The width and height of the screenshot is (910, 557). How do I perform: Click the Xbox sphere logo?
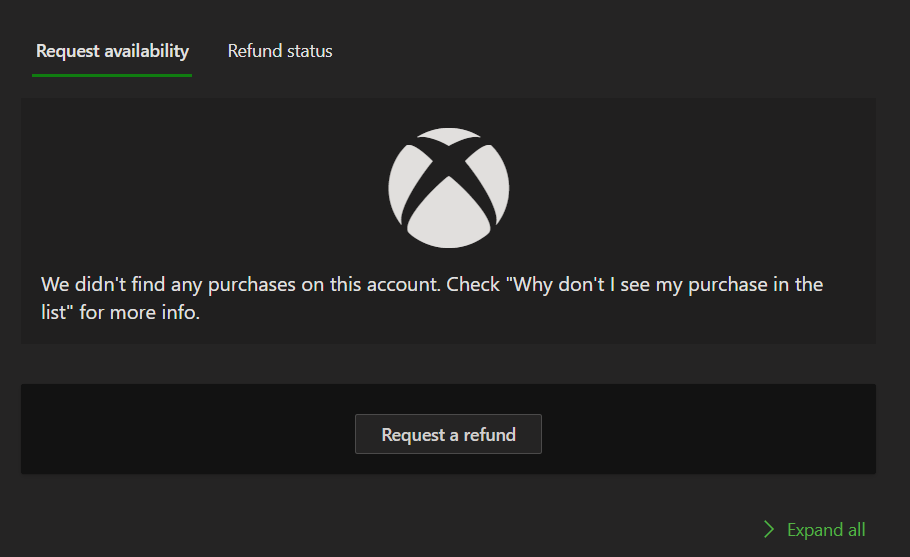click(x=449, y=188)
